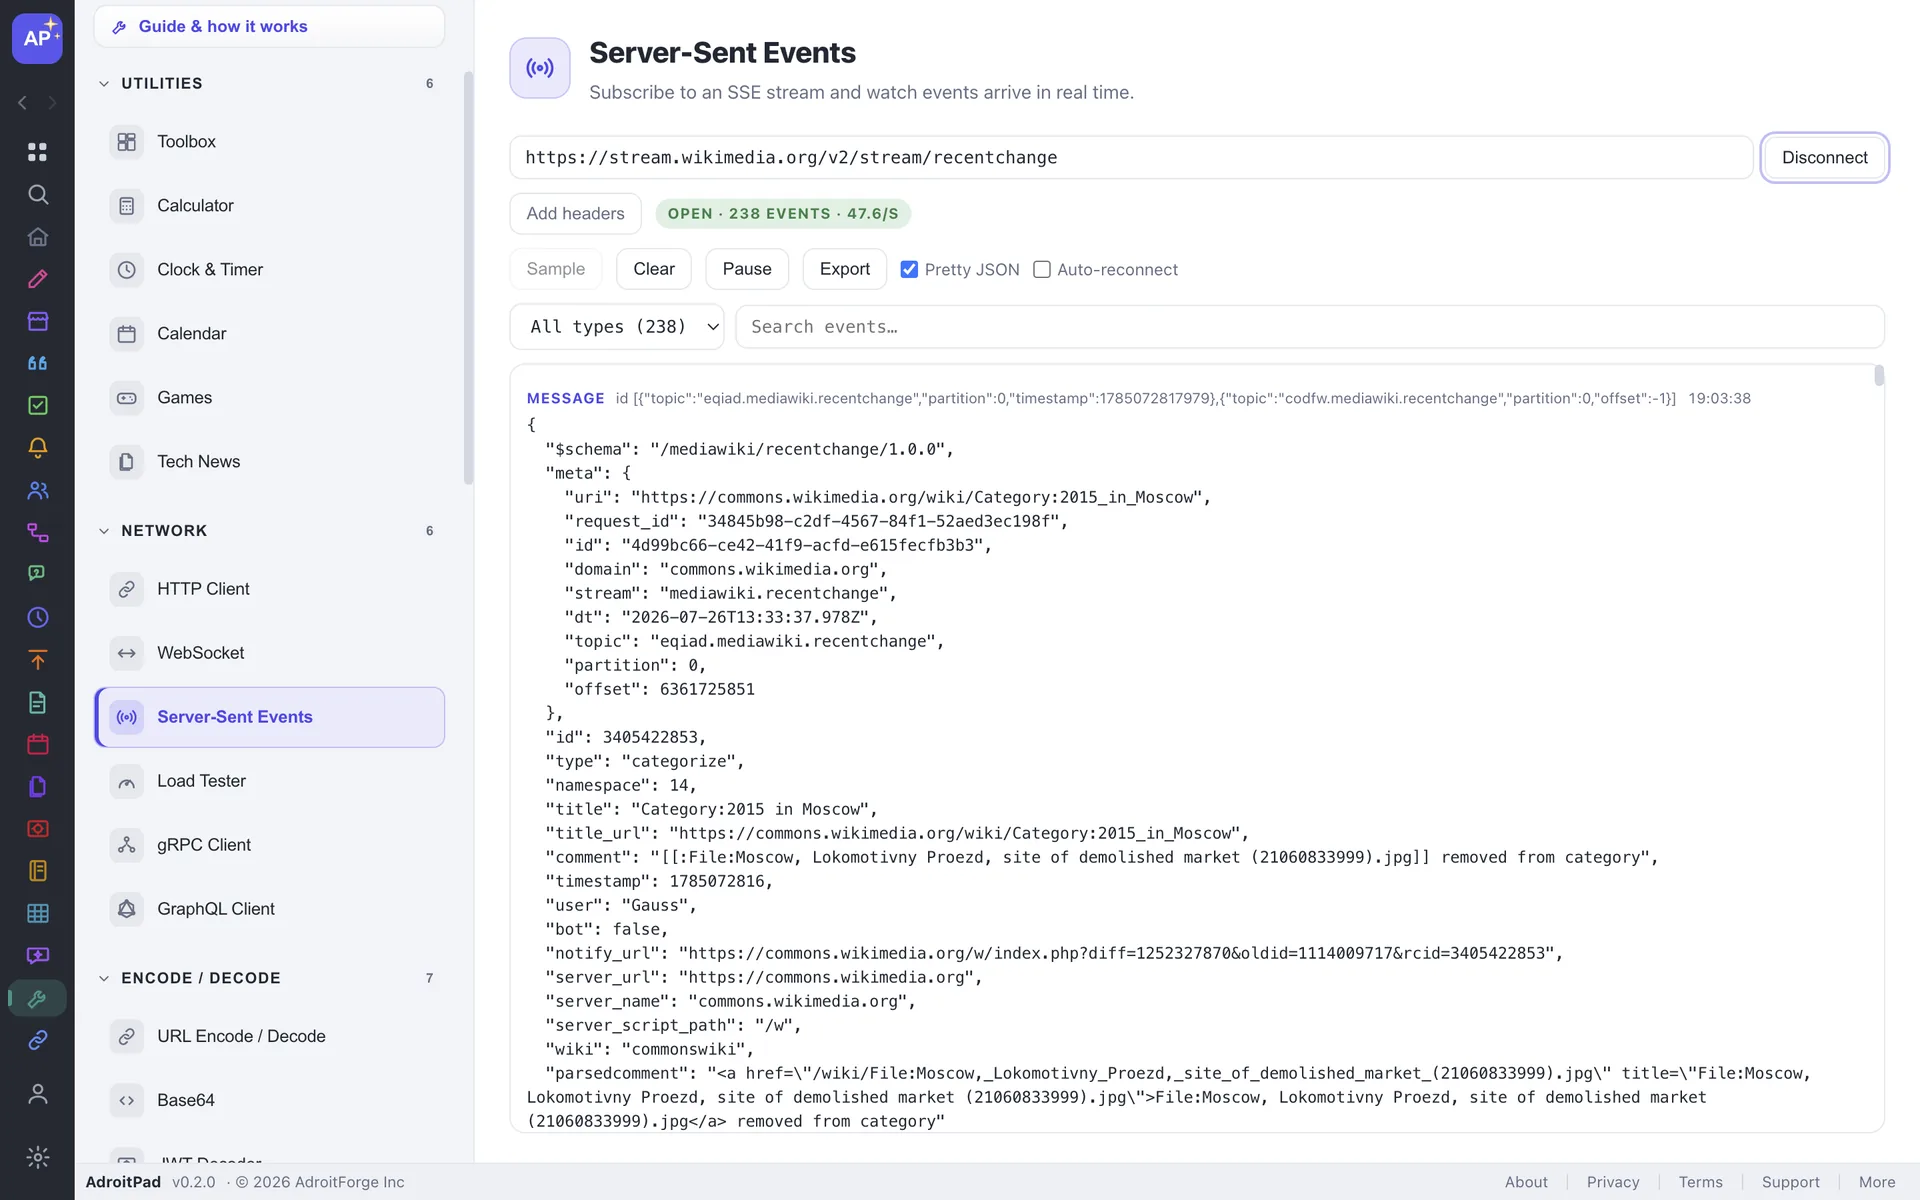Open the red screenshot capture icon
1920x1200 pixels.
[x=37, y=829]
